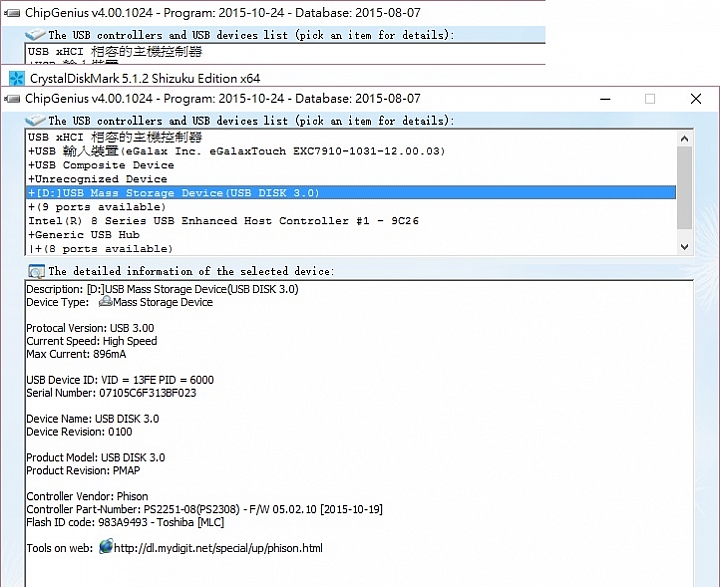The height and width of the screenshot is (587, 720).
Task: Select the [D:]USB Mass Storage Device row
Action: (351, 192)
